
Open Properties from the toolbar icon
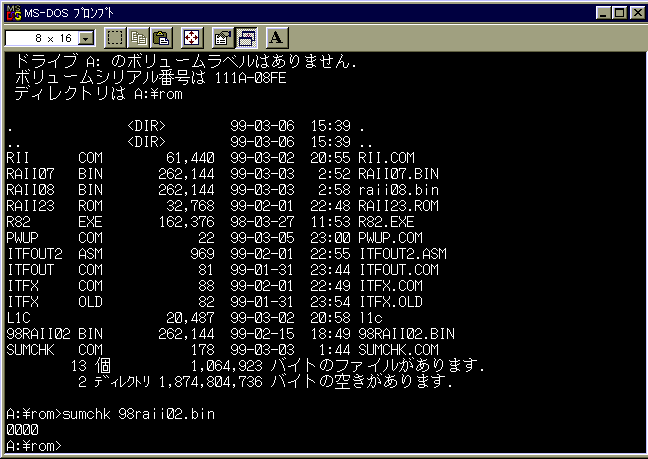[223, 38]
